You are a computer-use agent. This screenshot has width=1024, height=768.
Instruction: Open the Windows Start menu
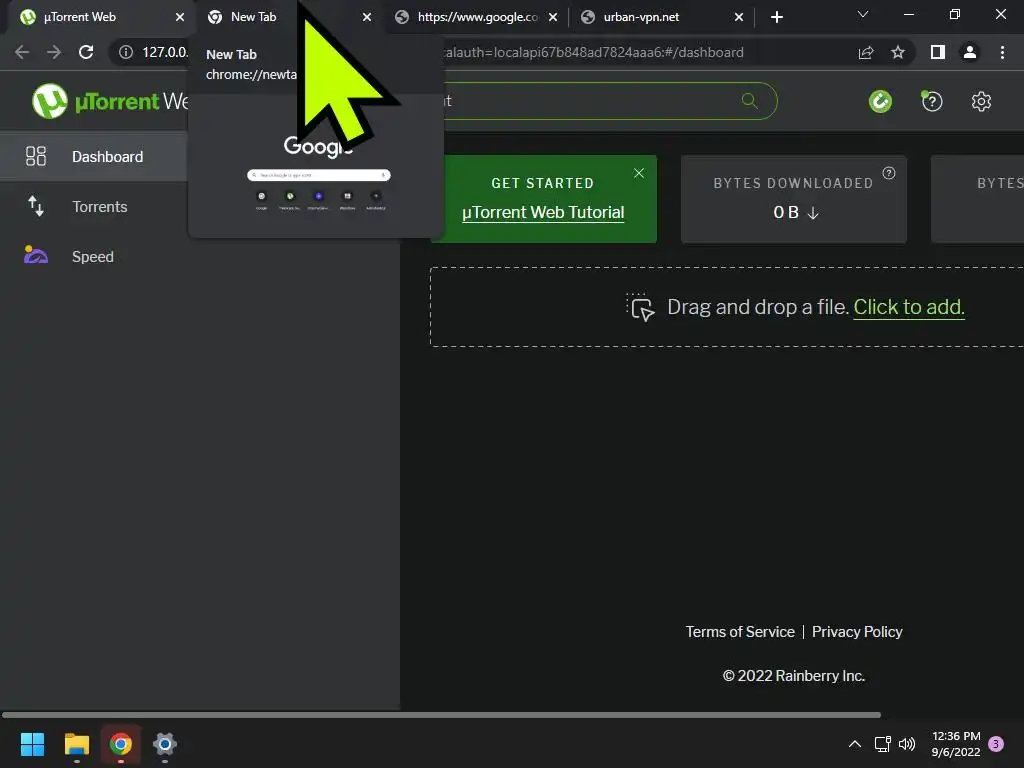coord(32,744)
